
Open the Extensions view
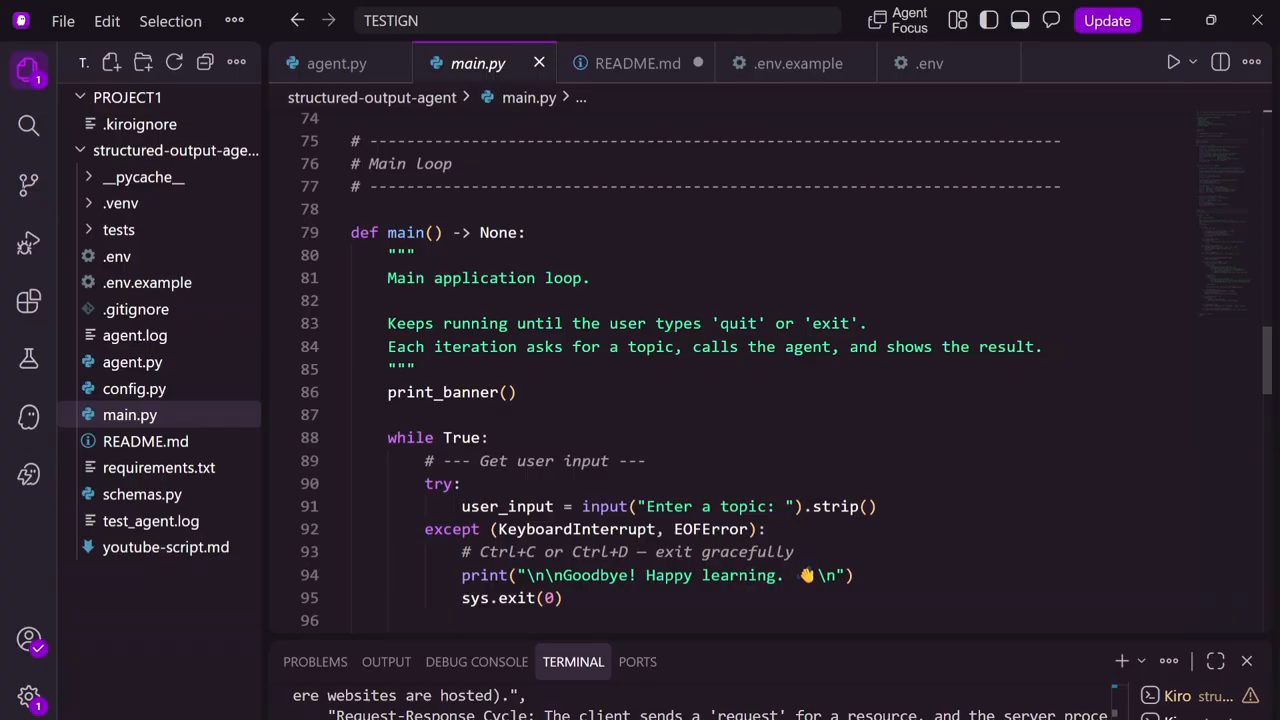click(x=28, y=301)
